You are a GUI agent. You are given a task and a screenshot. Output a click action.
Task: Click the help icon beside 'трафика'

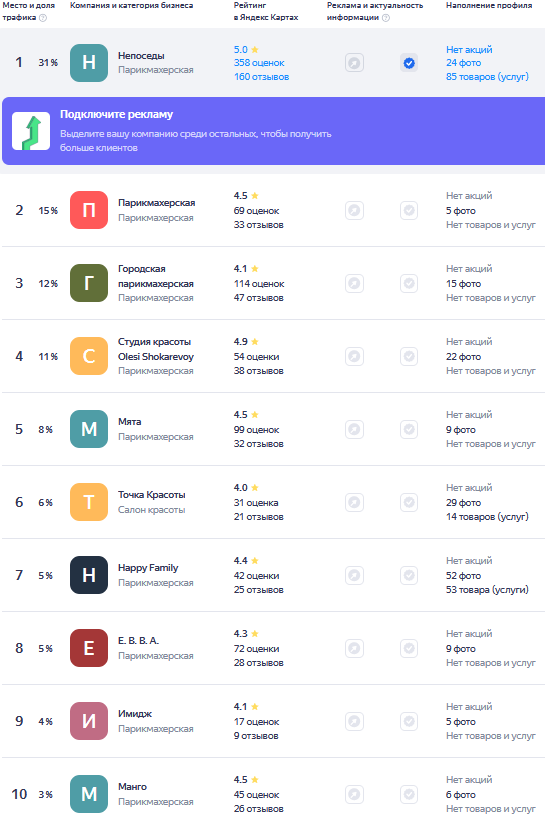[x=43, y=18]
